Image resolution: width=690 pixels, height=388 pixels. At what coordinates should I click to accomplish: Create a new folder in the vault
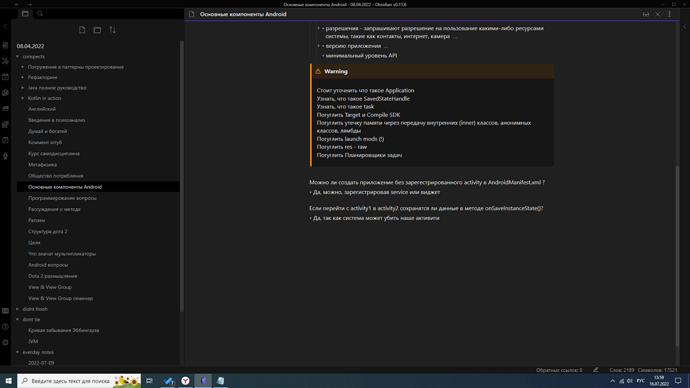(97, 30)
